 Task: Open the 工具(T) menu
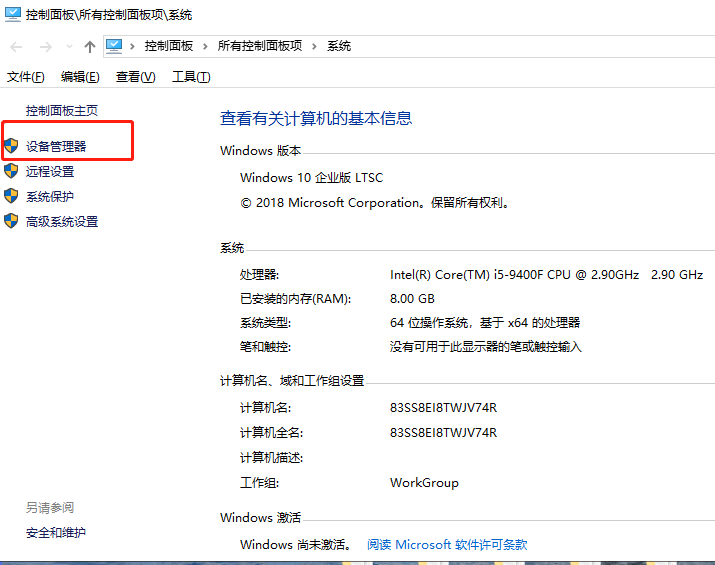(x=191, y=77)
